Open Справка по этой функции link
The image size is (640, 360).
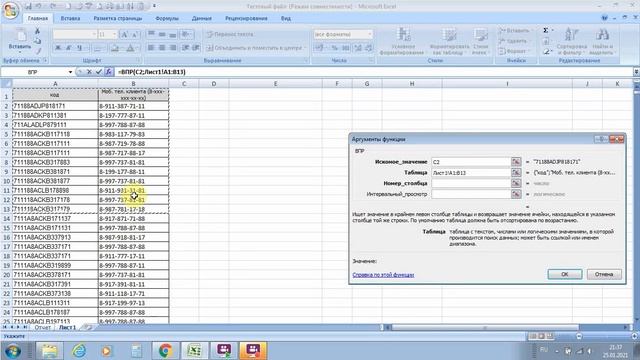[383, 275]
